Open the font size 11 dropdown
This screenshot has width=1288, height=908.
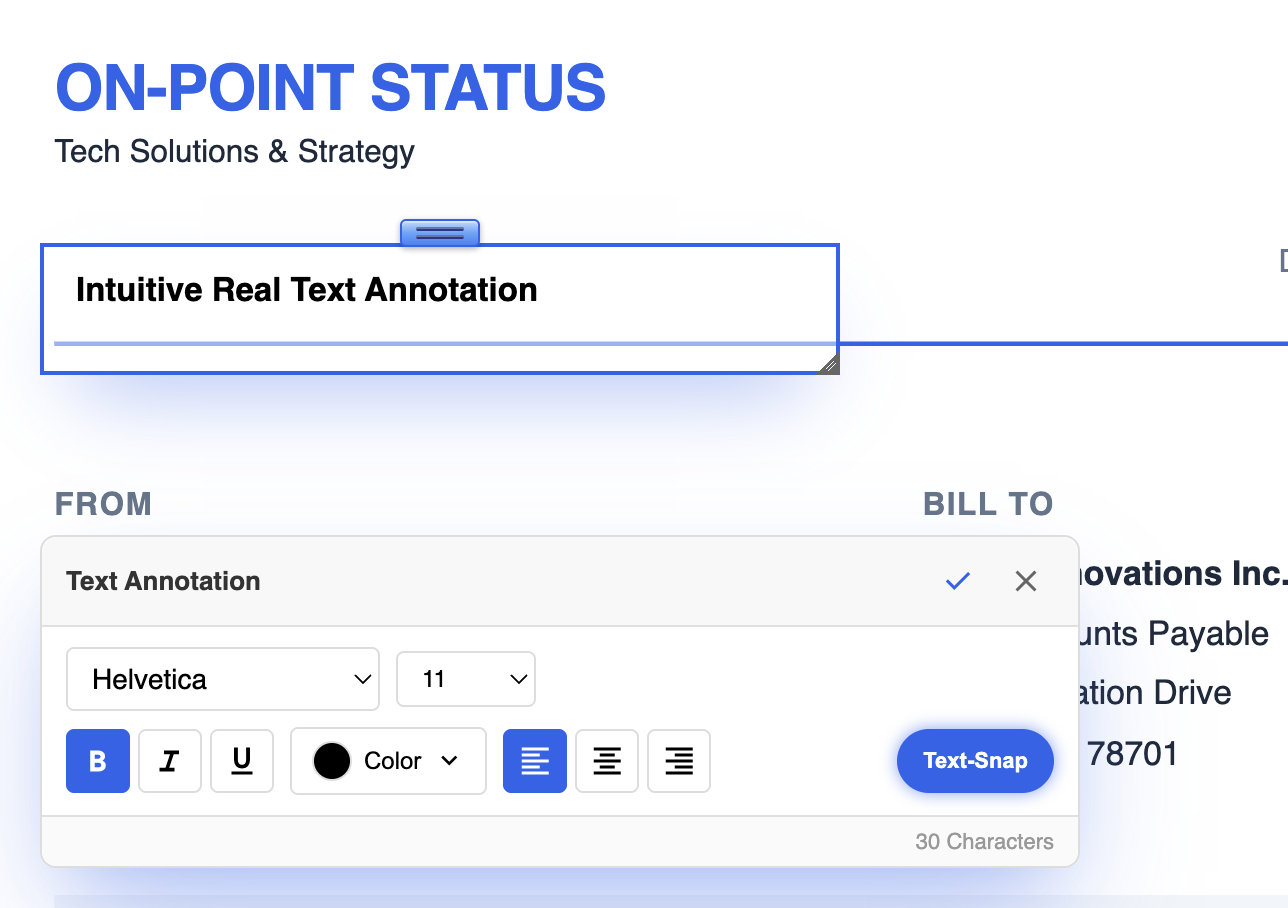466,679
